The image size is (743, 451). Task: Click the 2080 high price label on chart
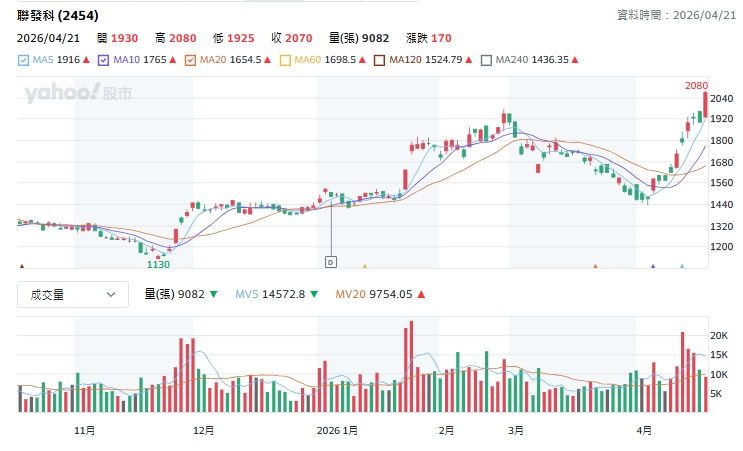696,86
